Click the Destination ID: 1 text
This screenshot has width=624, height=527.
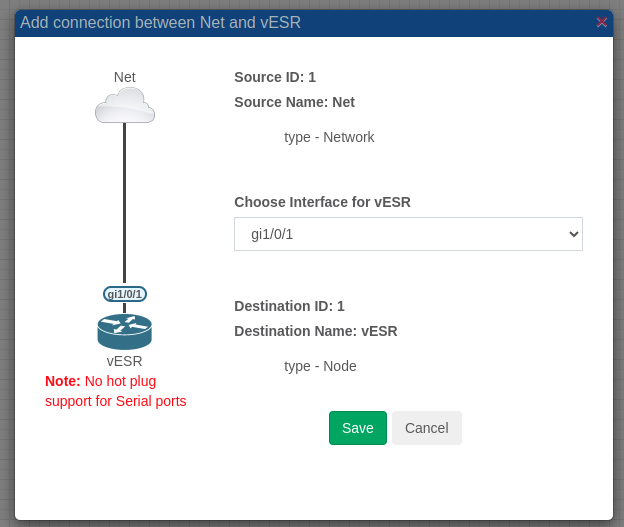click(289, 306)
